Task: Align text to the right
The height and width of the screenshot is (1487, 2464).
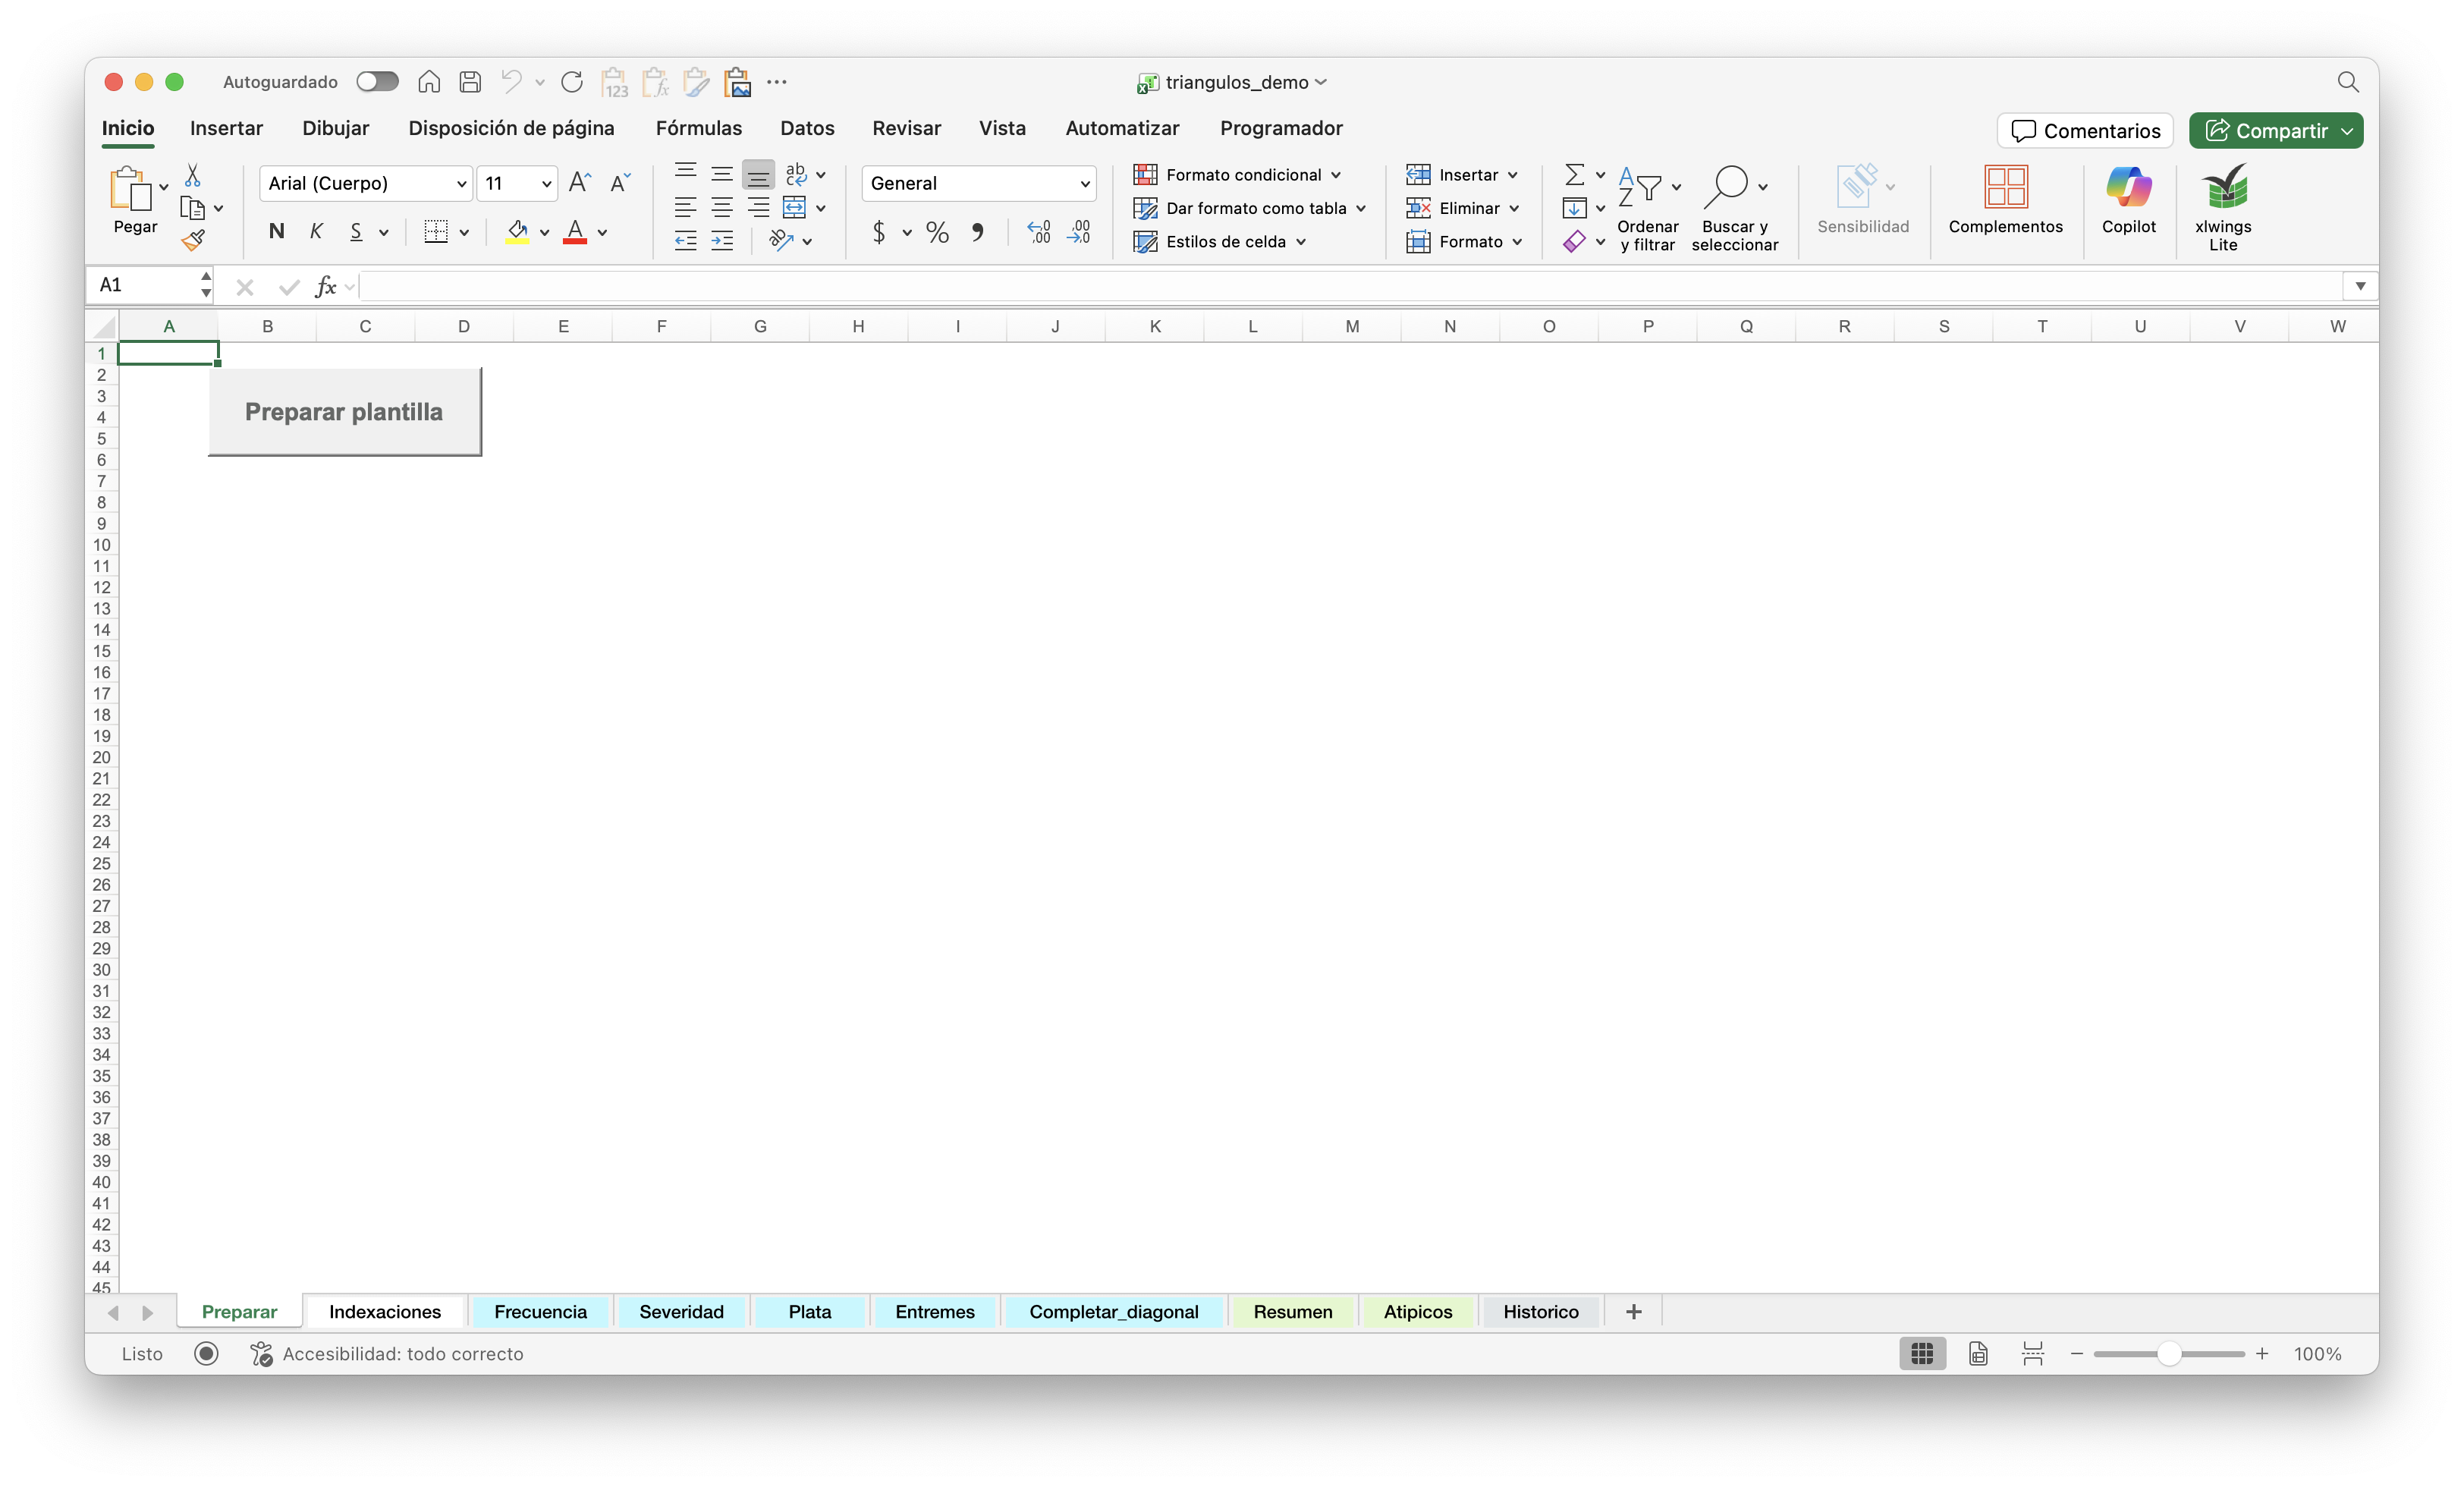Action: [x=759, y=208]
